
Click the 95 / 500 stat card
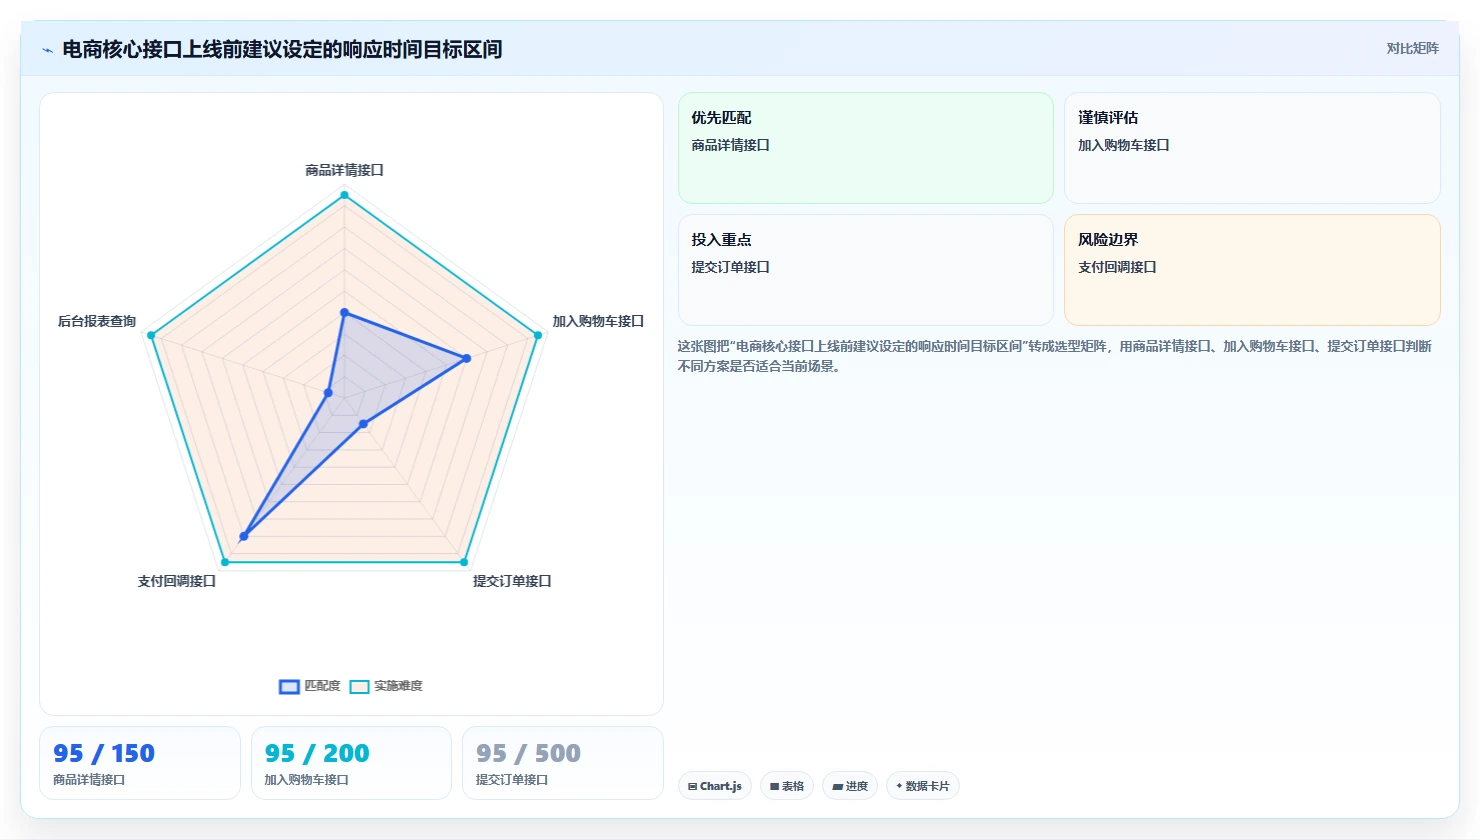pyautogui.click(x=563, y=763)
